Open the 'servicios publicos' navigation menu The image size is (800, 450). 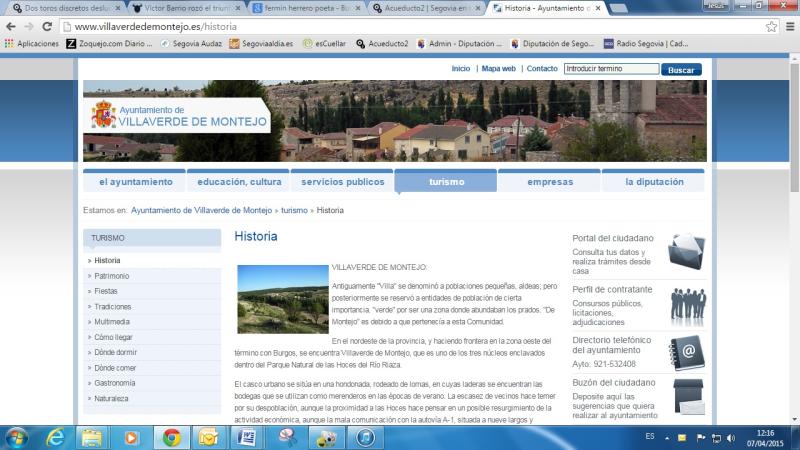point(342,182)
